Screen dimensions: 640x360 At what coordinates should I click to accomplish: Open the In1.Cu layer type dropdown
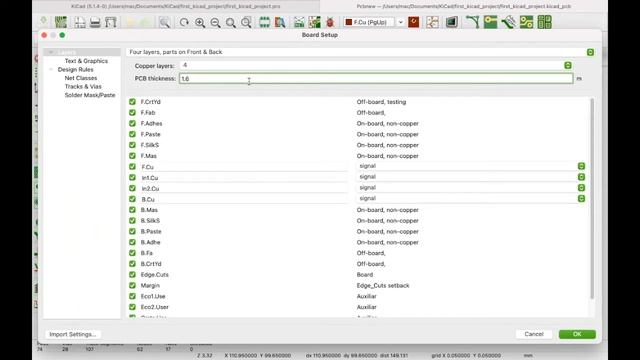(581, 177)
